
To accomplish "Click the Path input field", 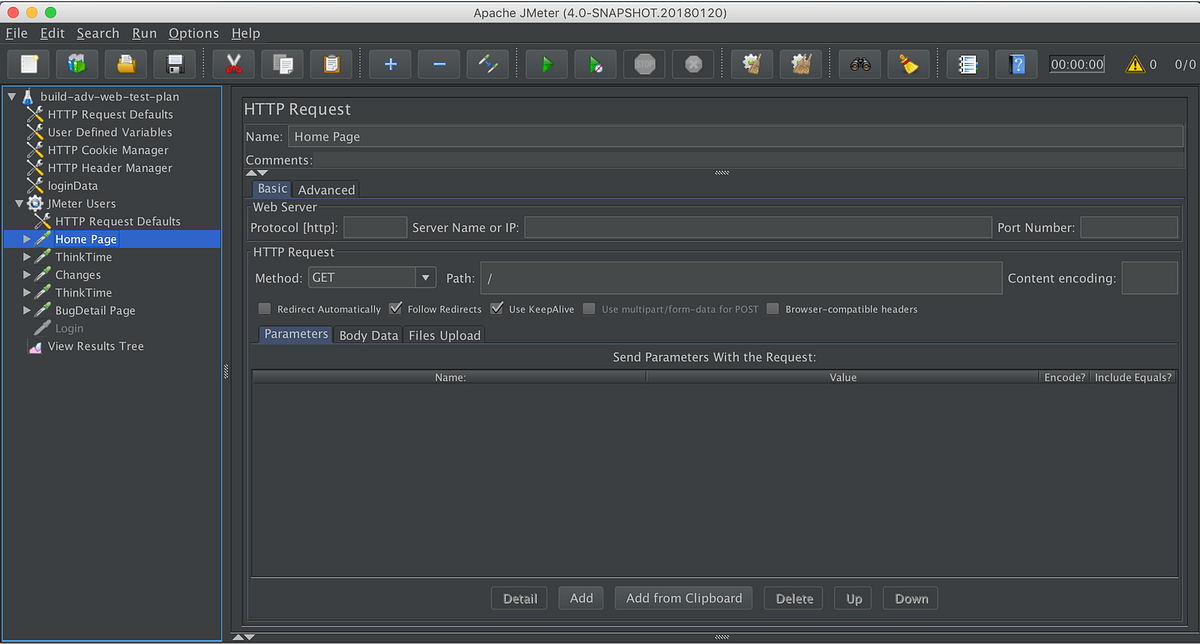I will click(x=741, y=278).
